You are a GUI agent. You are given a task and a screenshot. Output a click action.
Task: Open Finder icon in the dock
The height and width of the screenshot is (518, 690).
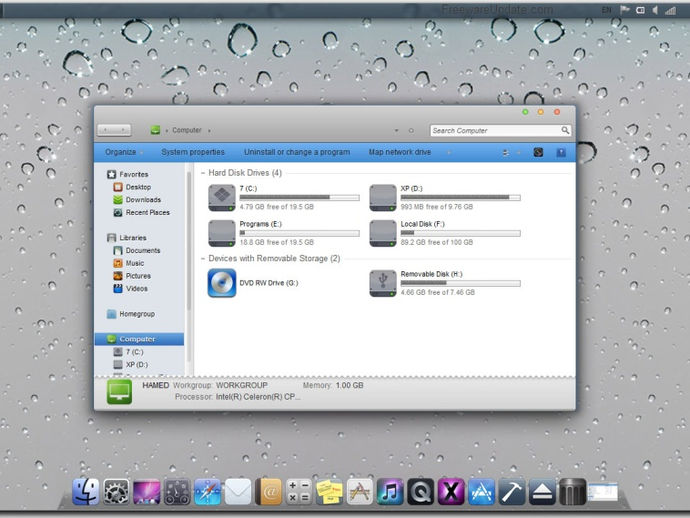click(x=85, y=491)
